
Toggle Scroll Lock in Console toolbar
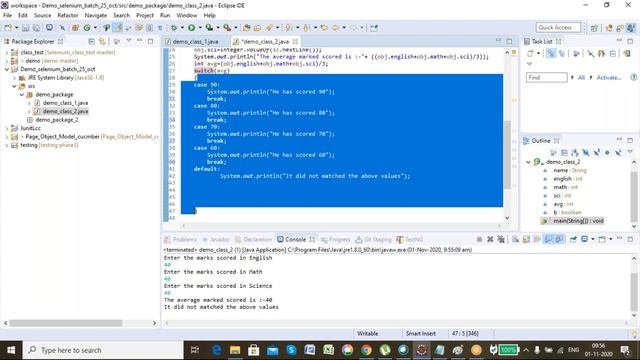(526, 239)
